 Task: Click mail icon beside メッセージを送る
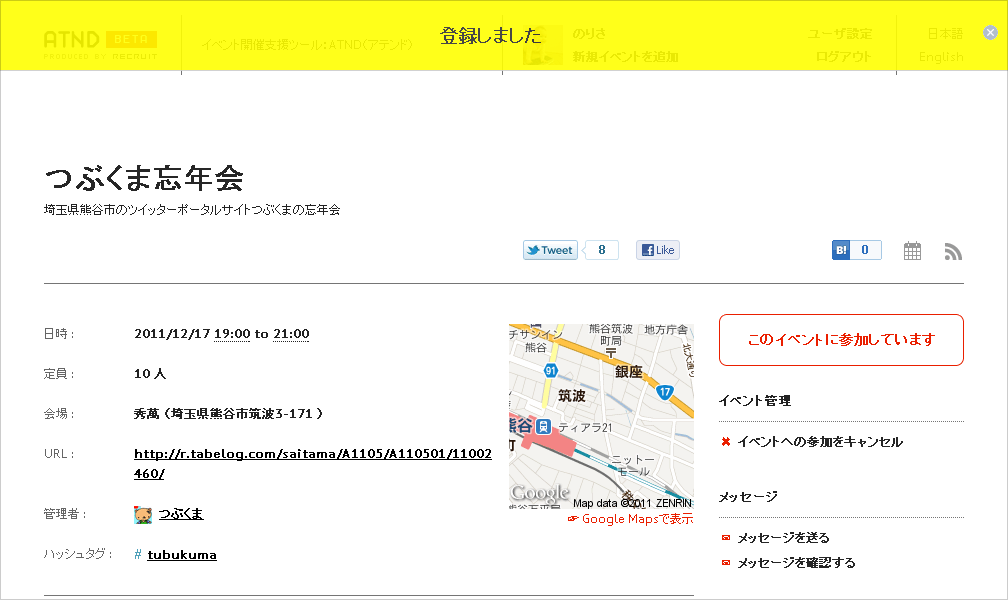(x=726, y=538)
